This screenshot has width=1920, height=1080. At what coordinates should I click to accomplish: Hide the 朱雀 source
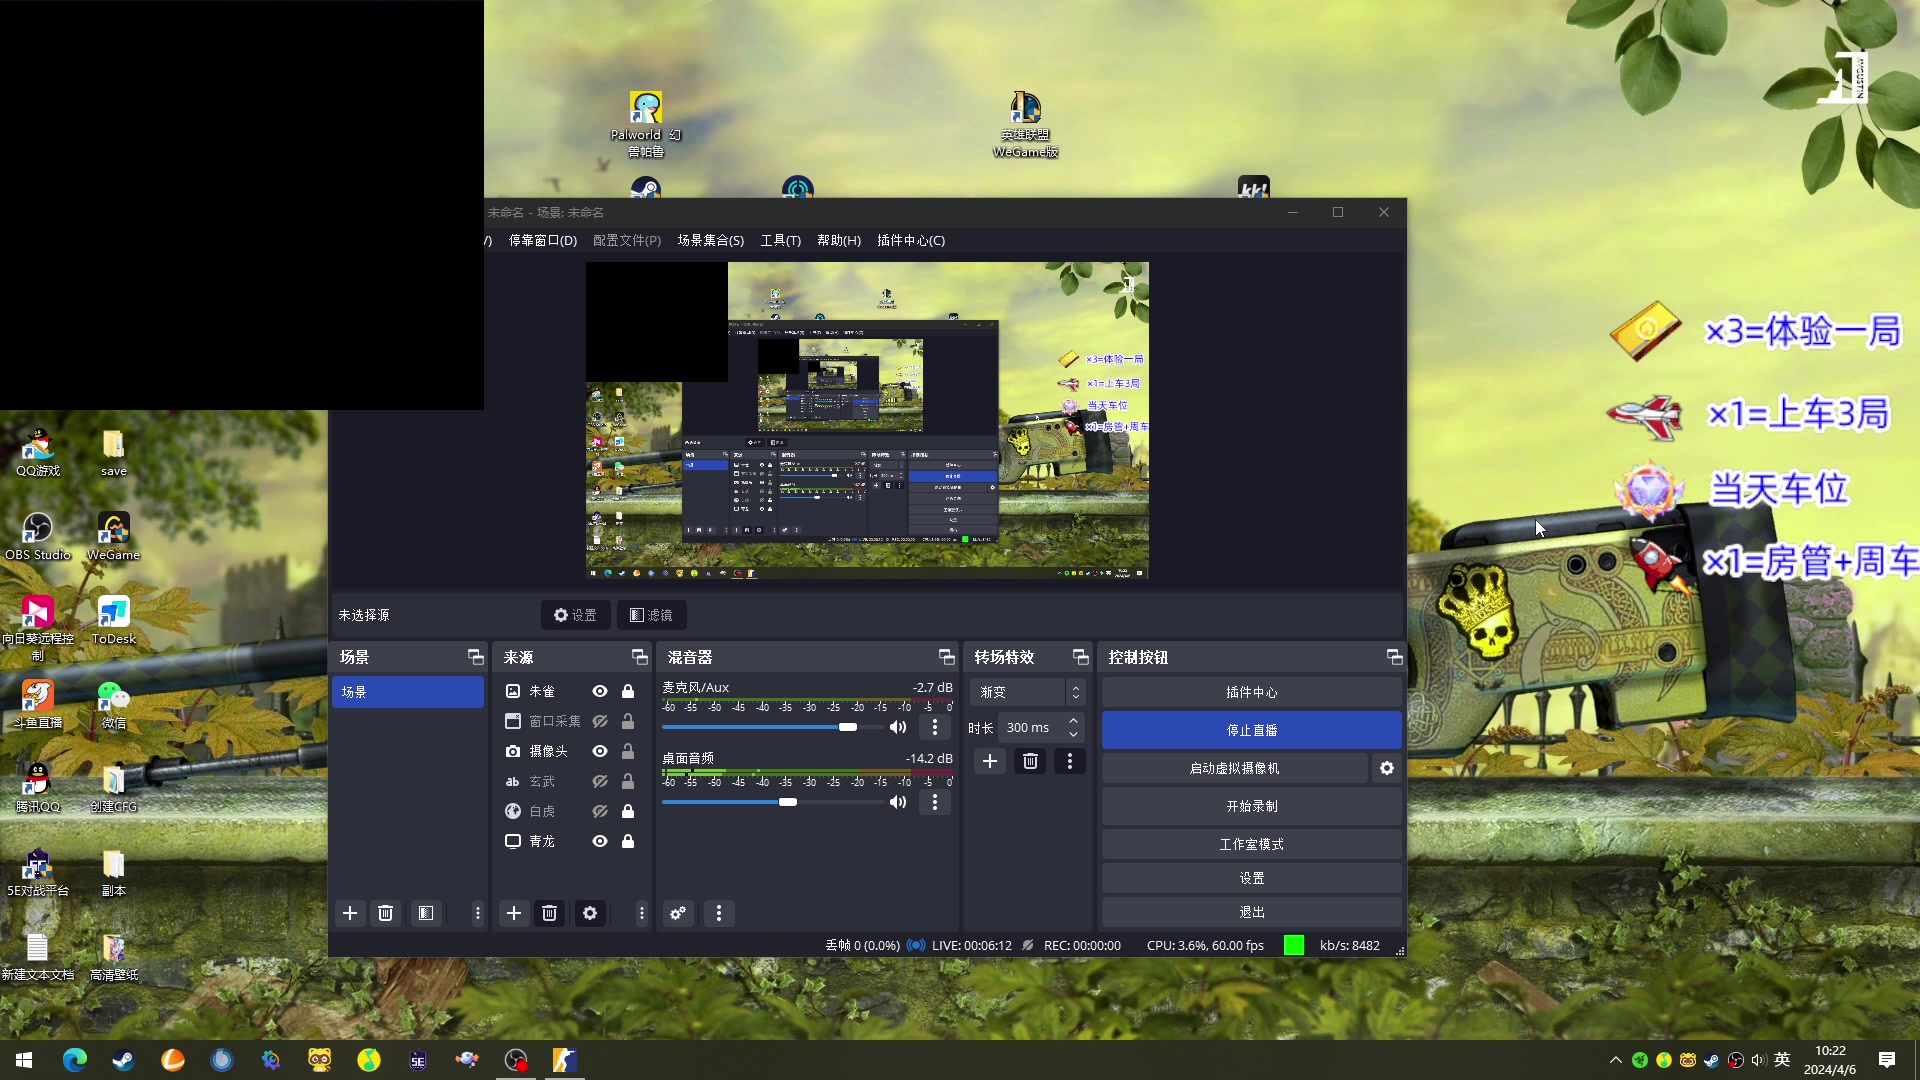coord(600,691)
